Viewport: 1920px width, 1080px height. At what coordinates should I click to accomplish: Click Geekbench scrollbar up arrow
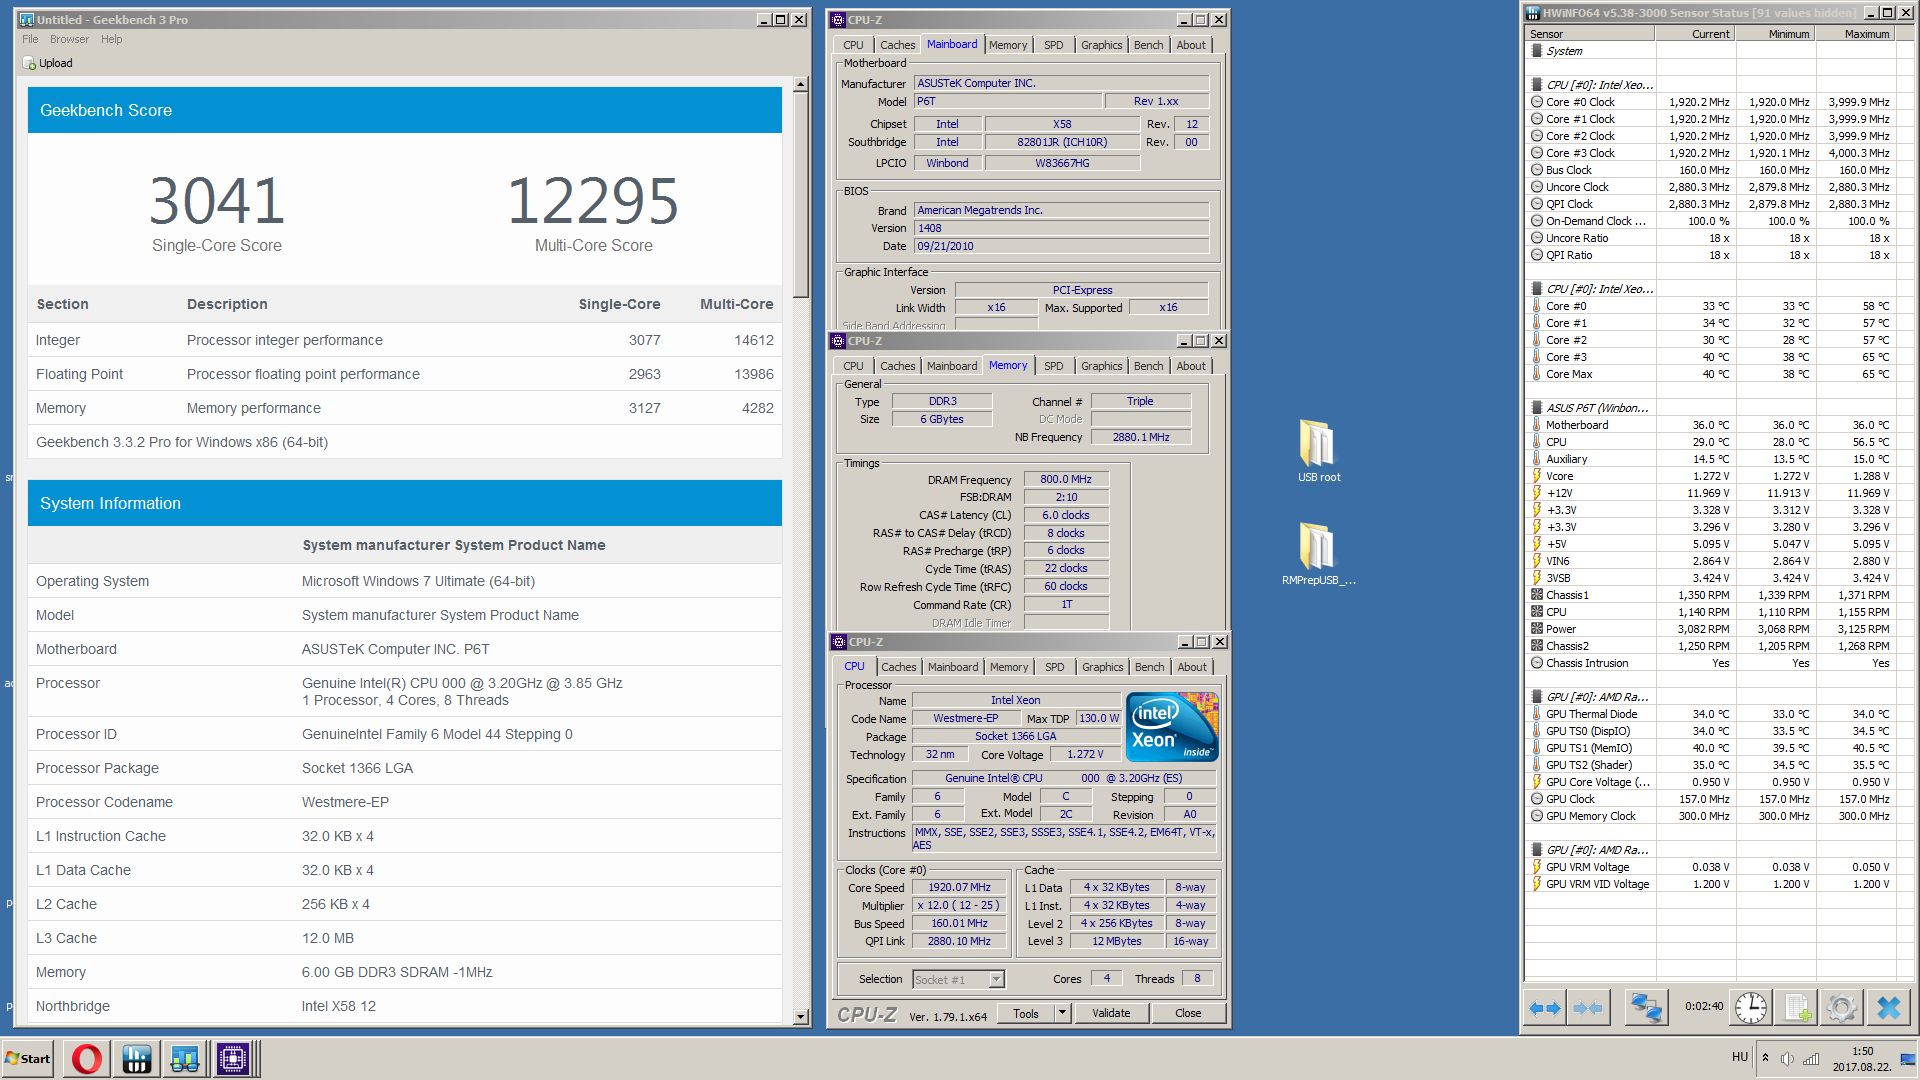click(x=800, y=85)
